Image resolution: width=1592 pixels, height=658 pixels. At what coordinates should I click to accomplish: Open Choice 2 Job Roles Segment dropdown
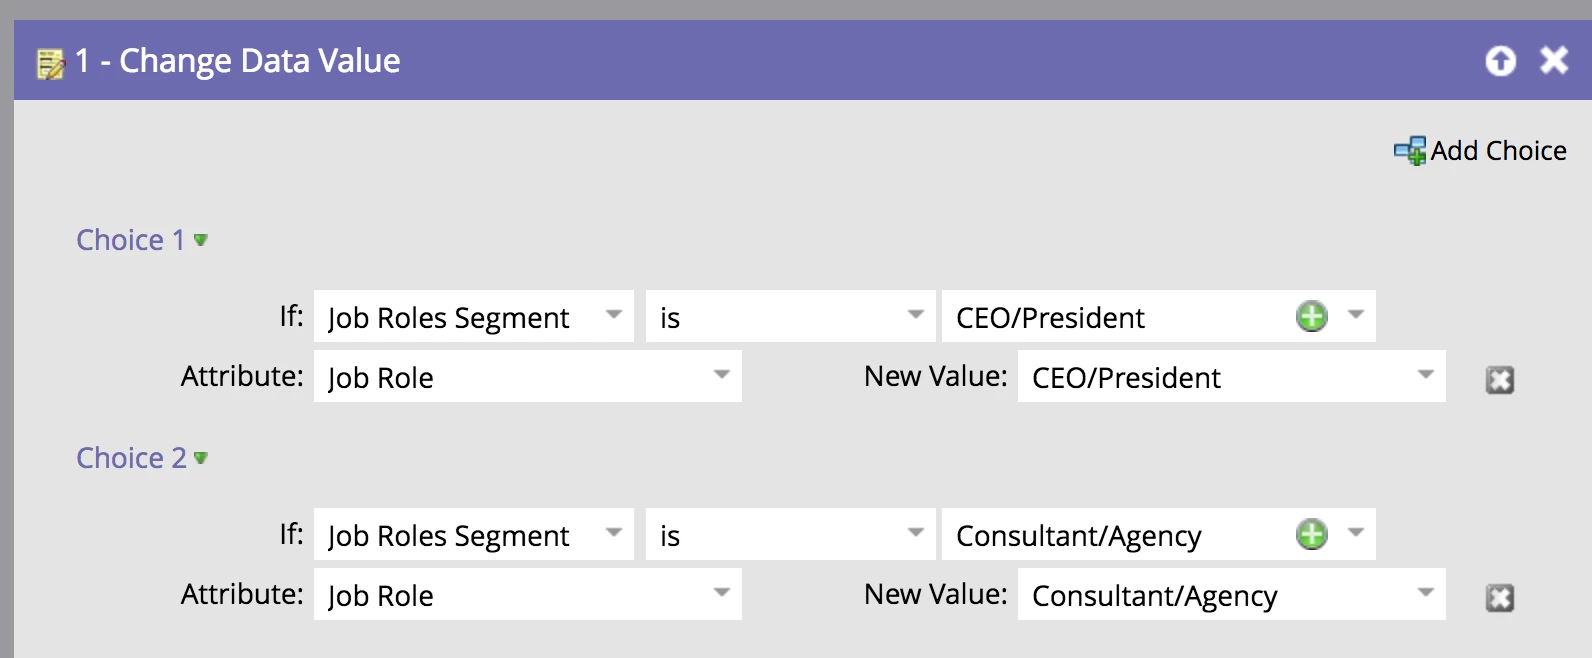614,534
